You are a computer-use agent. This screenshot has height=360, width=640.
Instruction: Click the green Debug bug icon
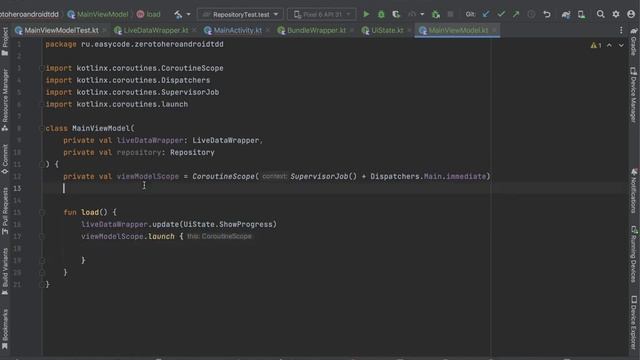381,14
